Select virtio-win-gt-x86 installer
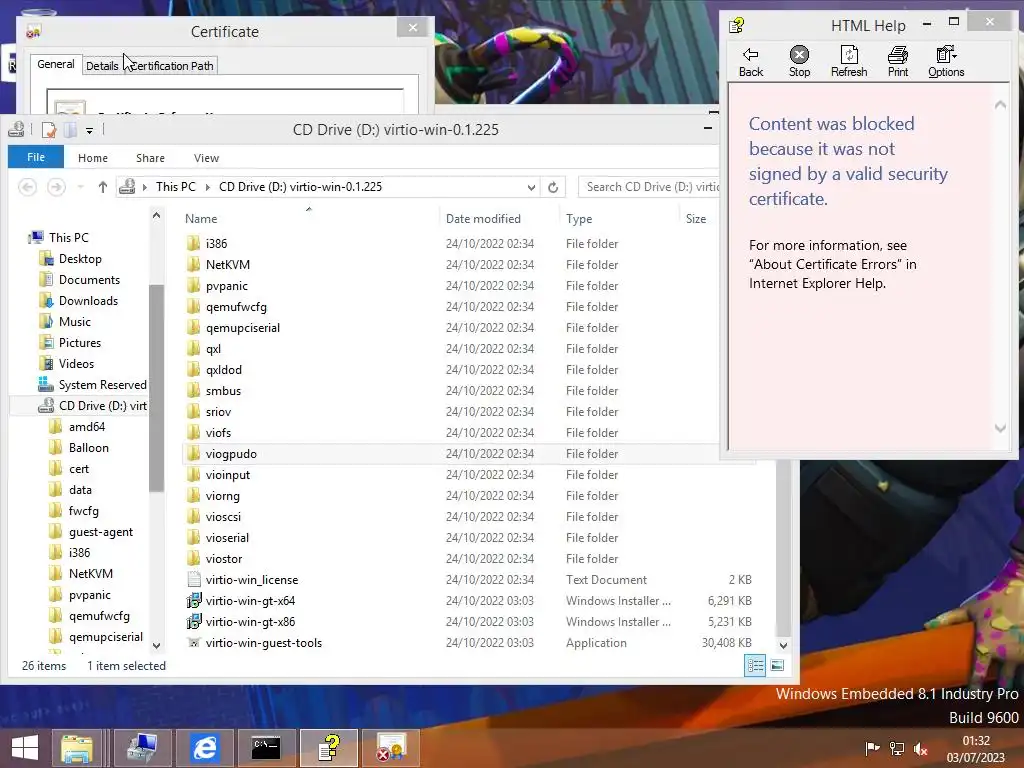Image resolution: width=1024 pixels, height=768 pixels. [250, 622]
